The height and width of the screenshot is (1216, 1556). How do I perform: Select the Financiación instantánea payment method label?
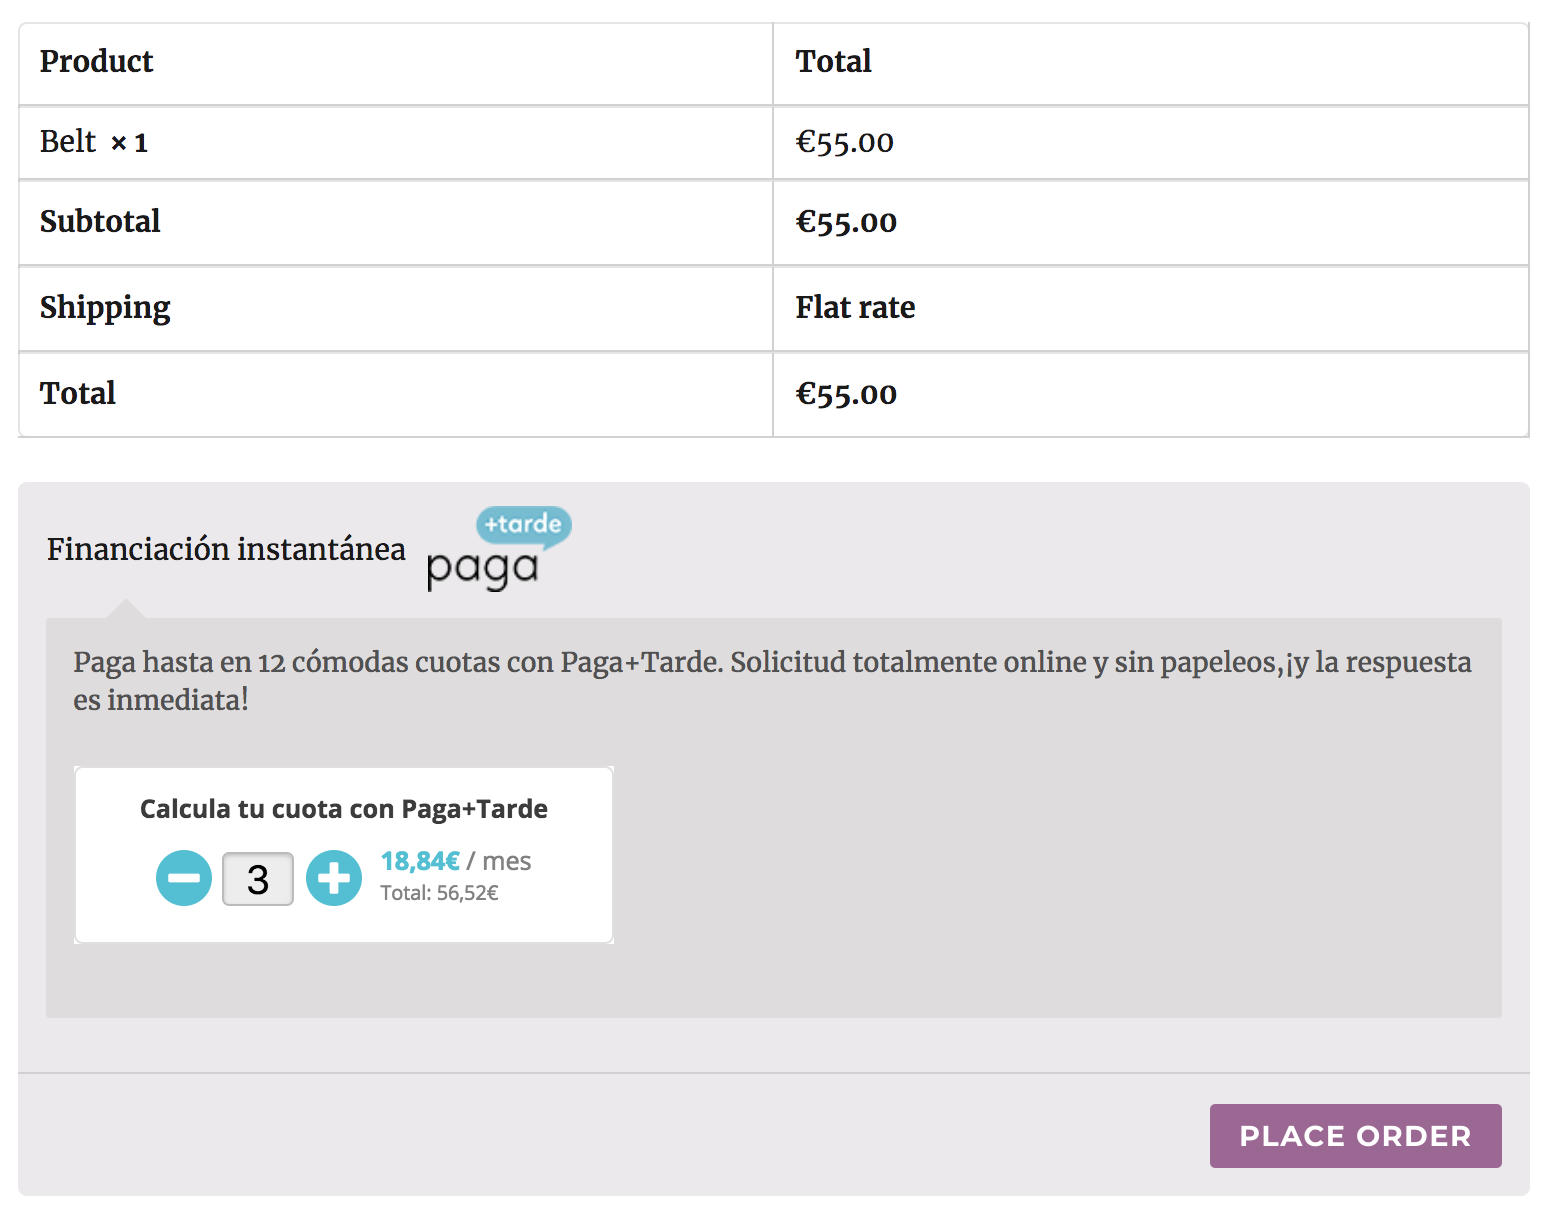226,549
